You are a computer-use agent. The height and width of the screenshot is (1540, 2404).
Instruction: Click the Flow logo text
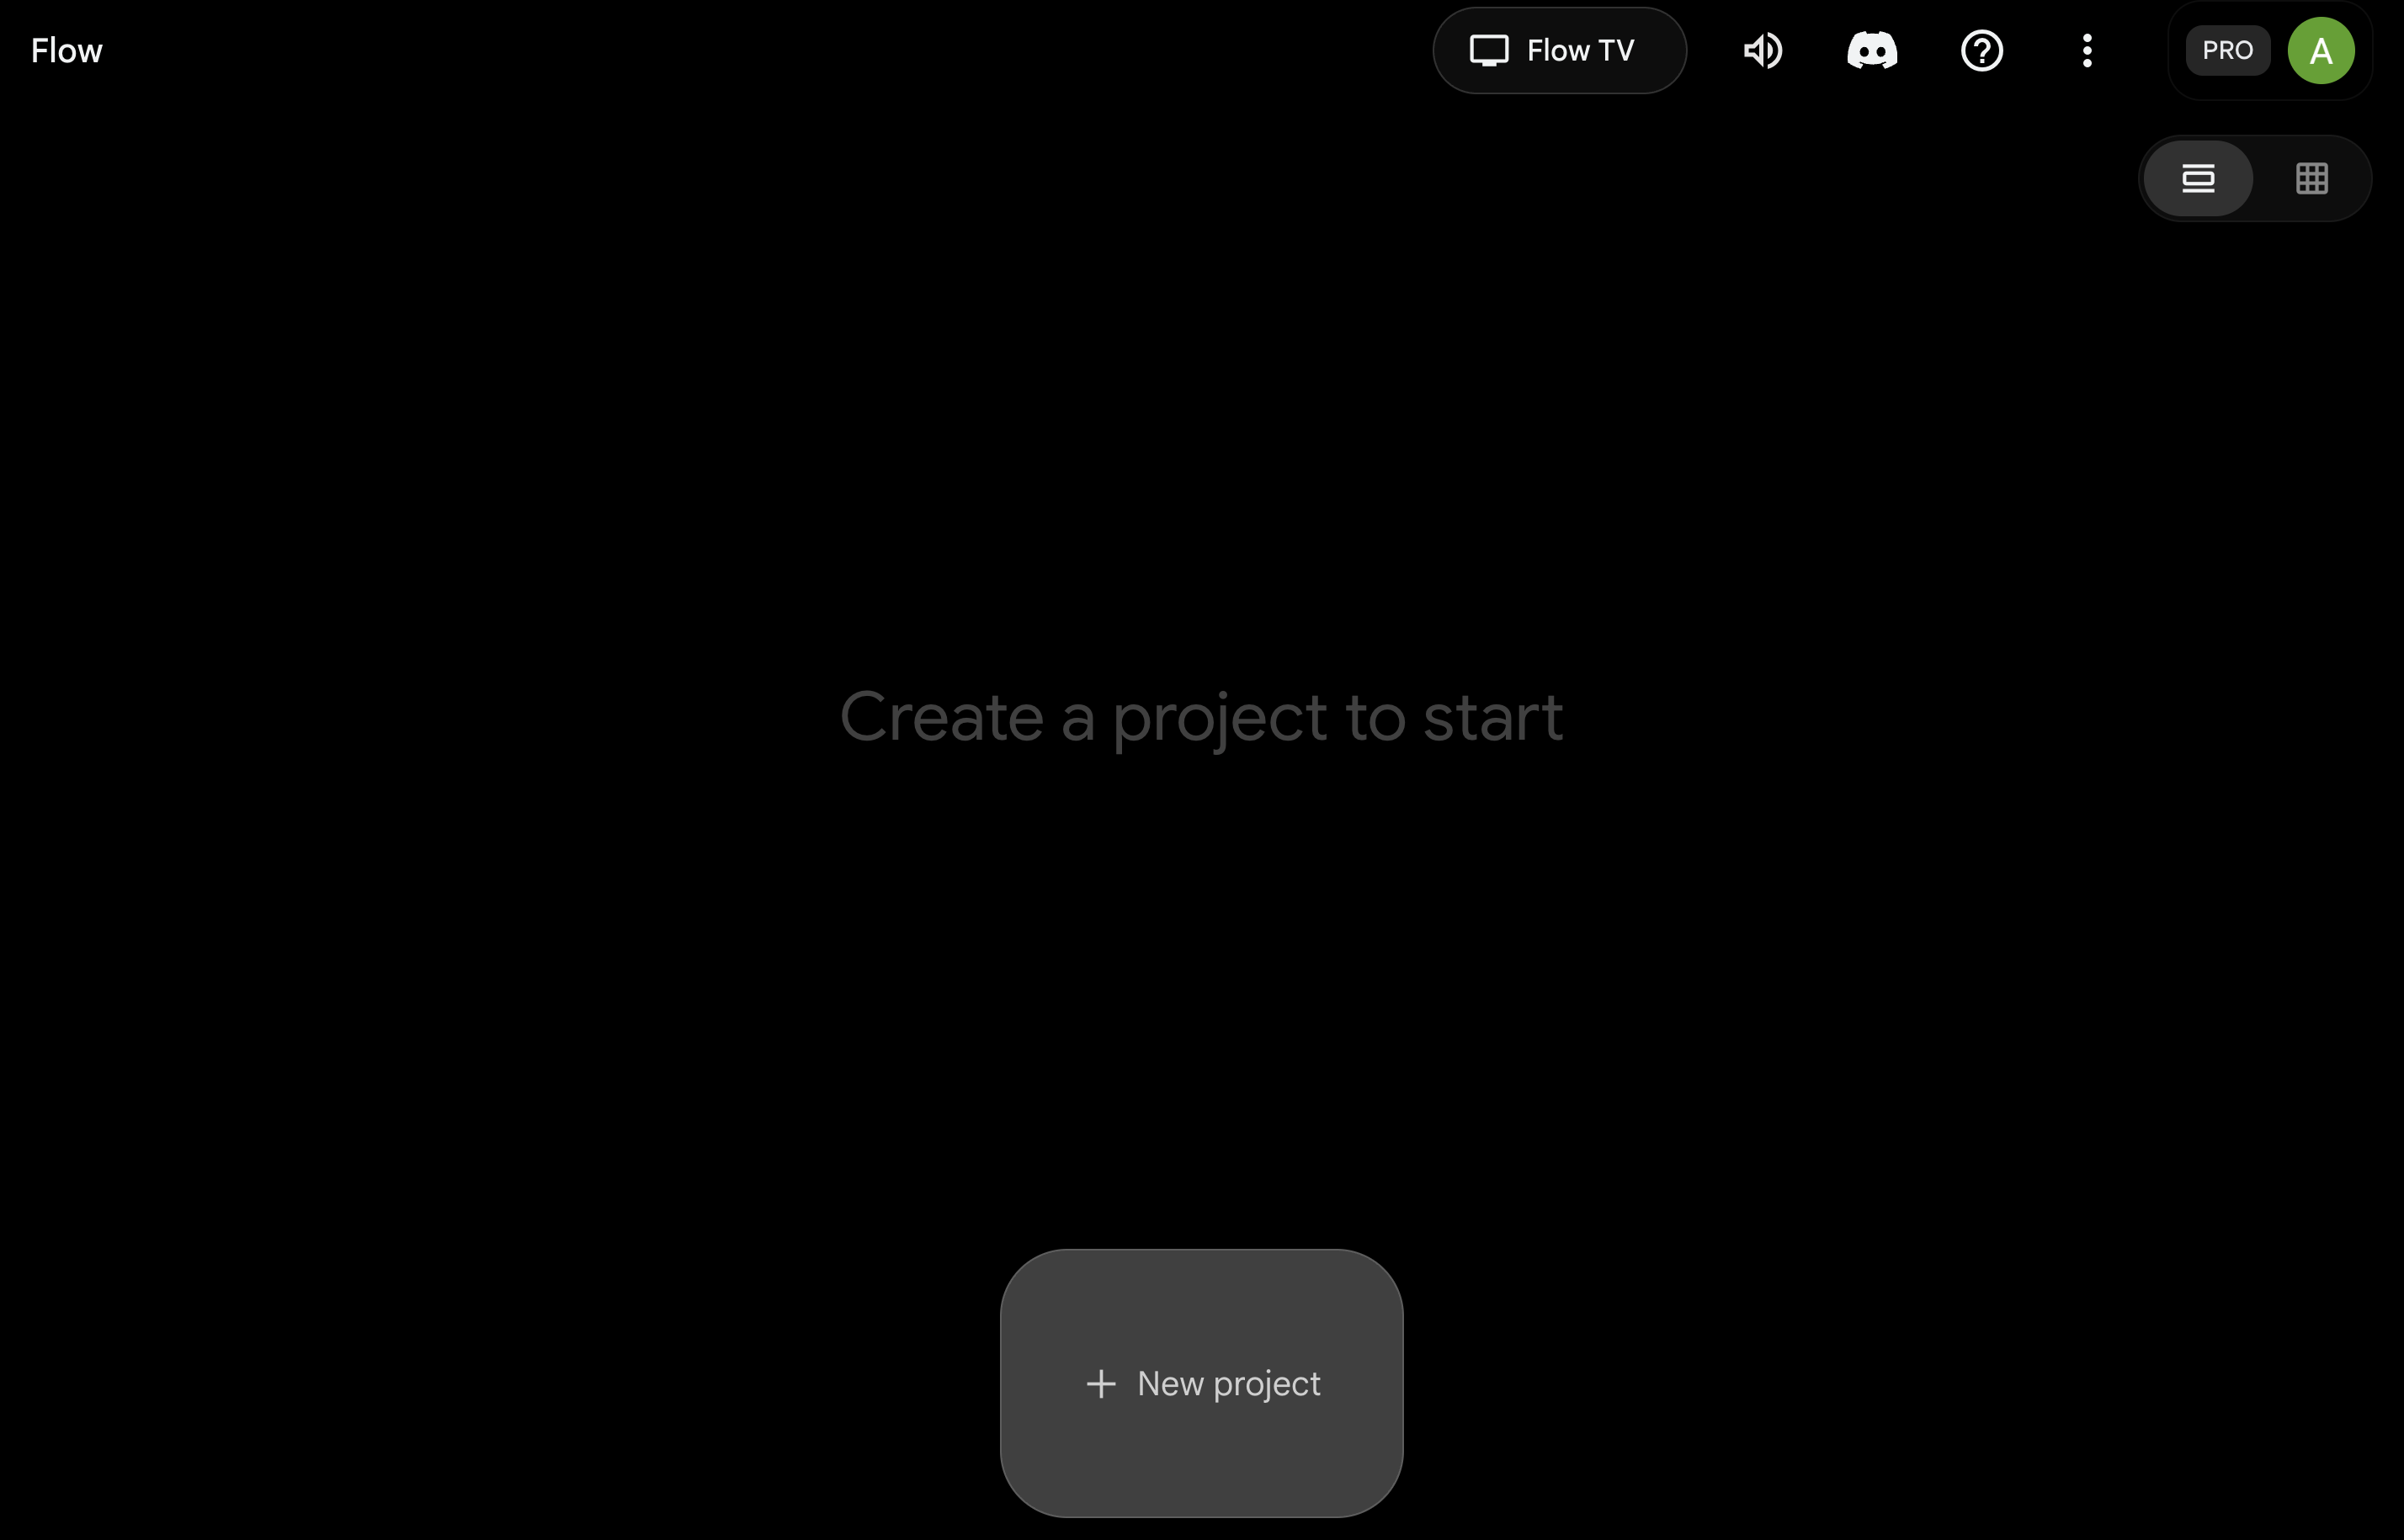[66, 50]
